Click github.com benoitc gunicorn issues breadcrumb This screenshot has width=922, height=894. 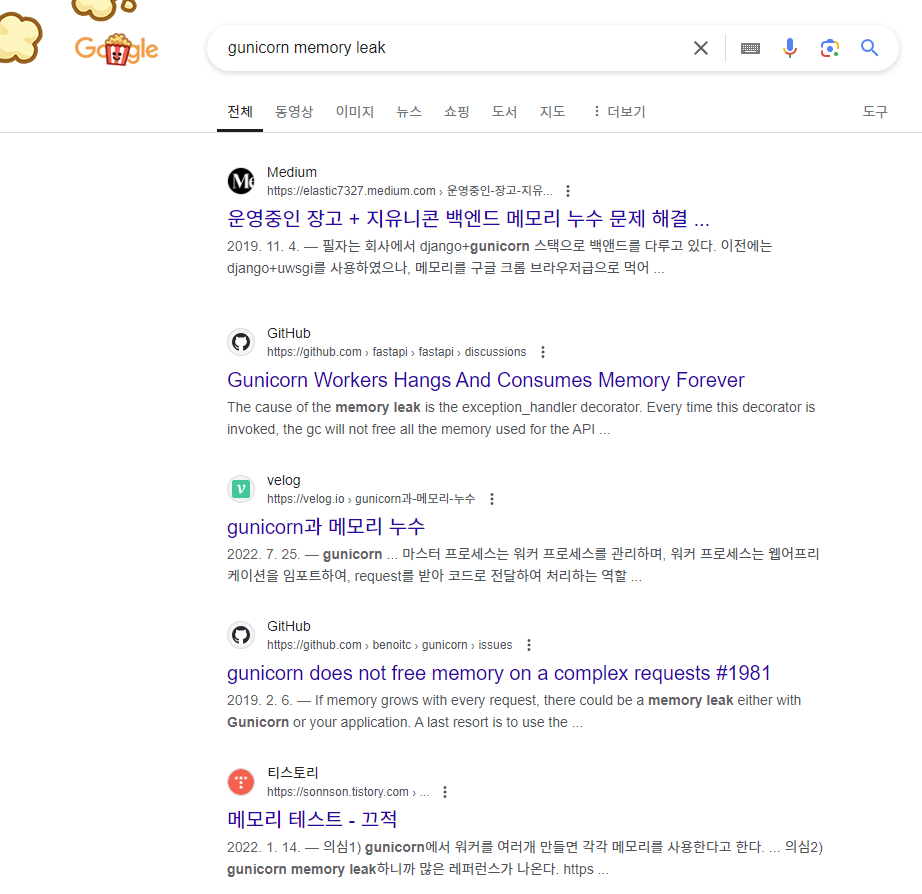tap(389, 645)
